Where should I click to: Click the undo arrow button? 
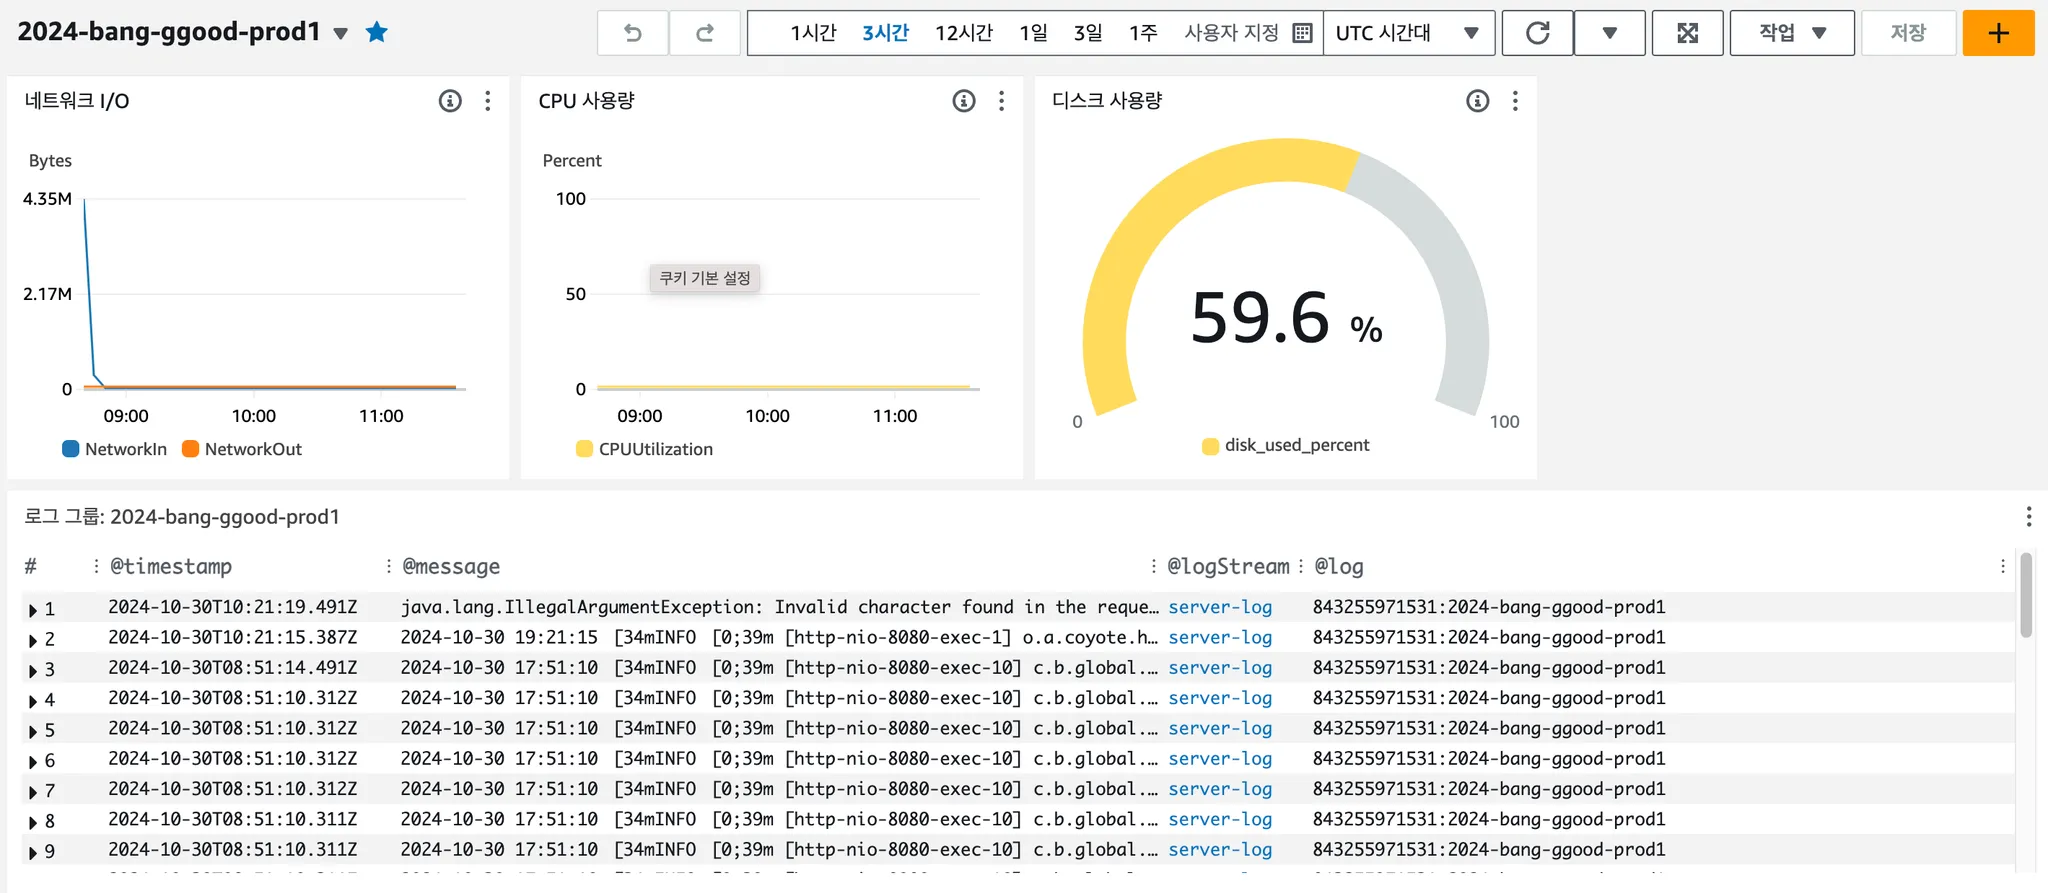coord(633,33)
